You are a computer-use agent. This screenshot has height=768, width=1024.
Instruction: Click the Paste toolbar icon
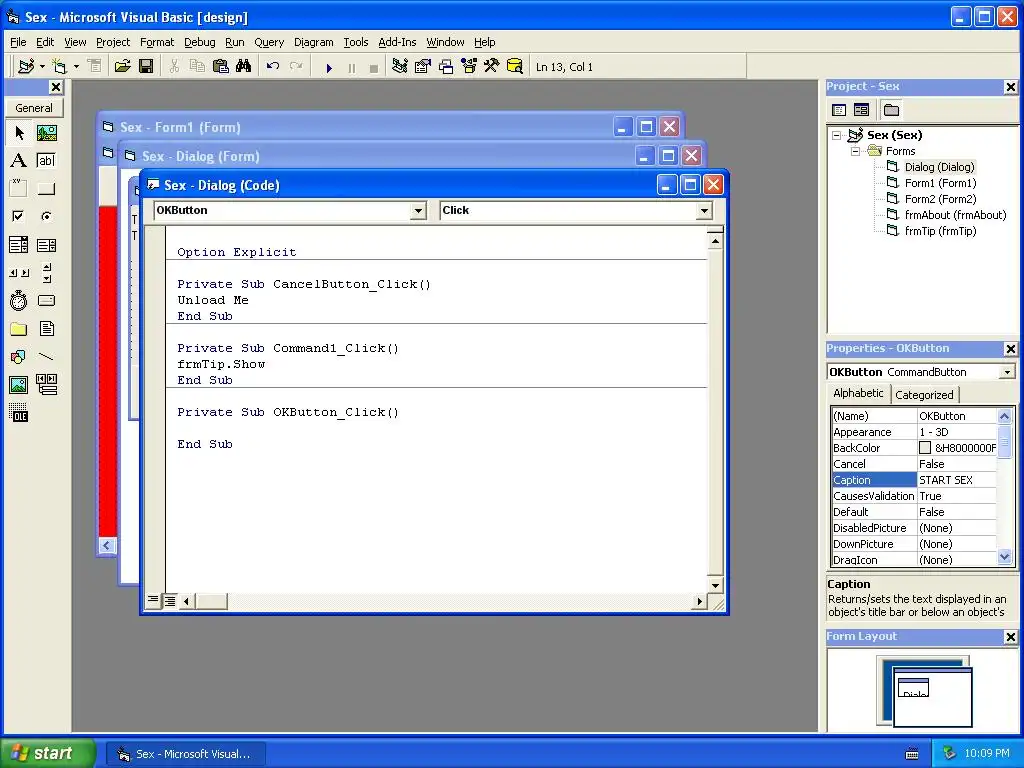[x=221, y=67]
